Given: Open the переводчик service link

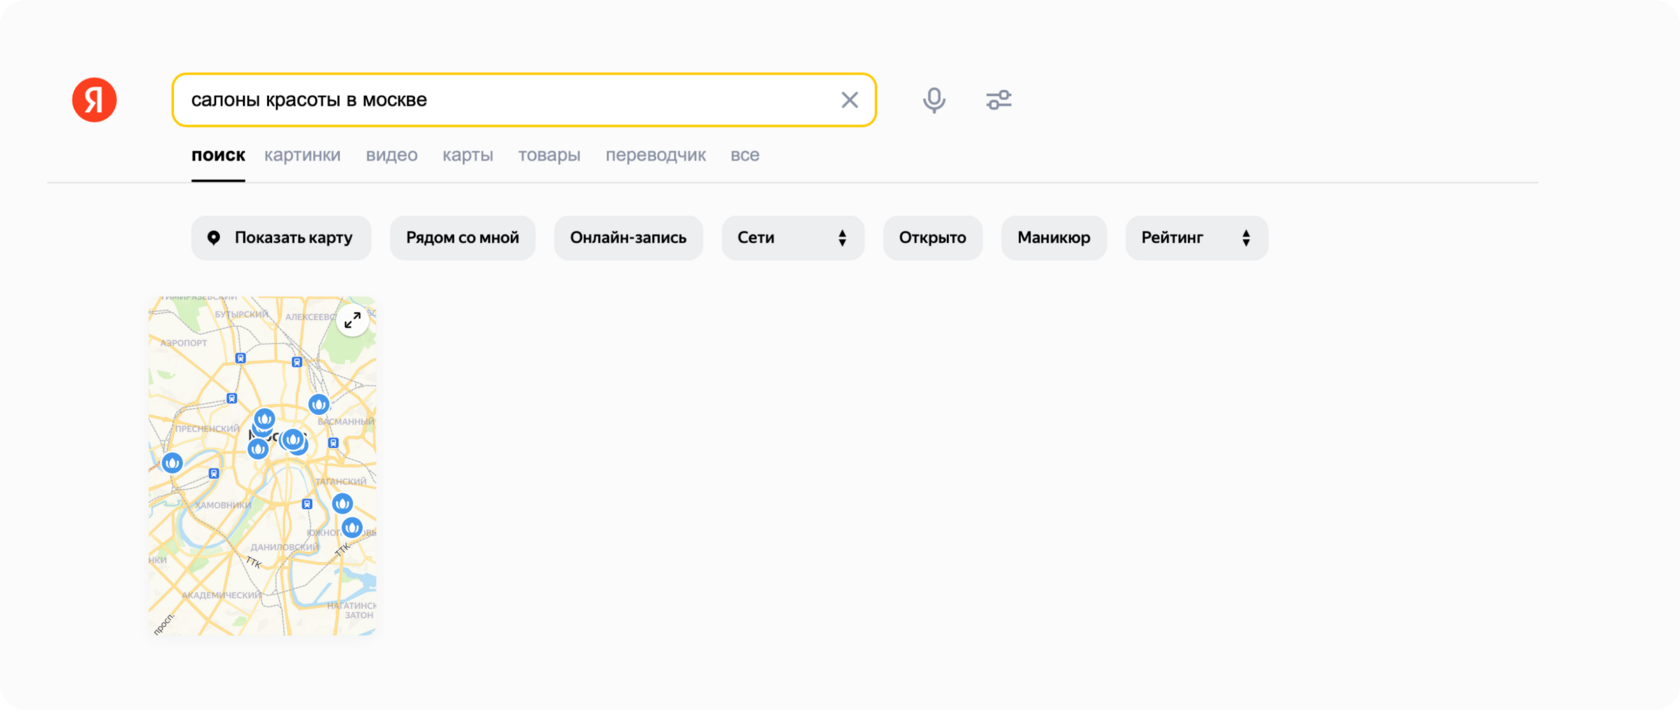Looking at the screenshot, I should click(655, 155).
